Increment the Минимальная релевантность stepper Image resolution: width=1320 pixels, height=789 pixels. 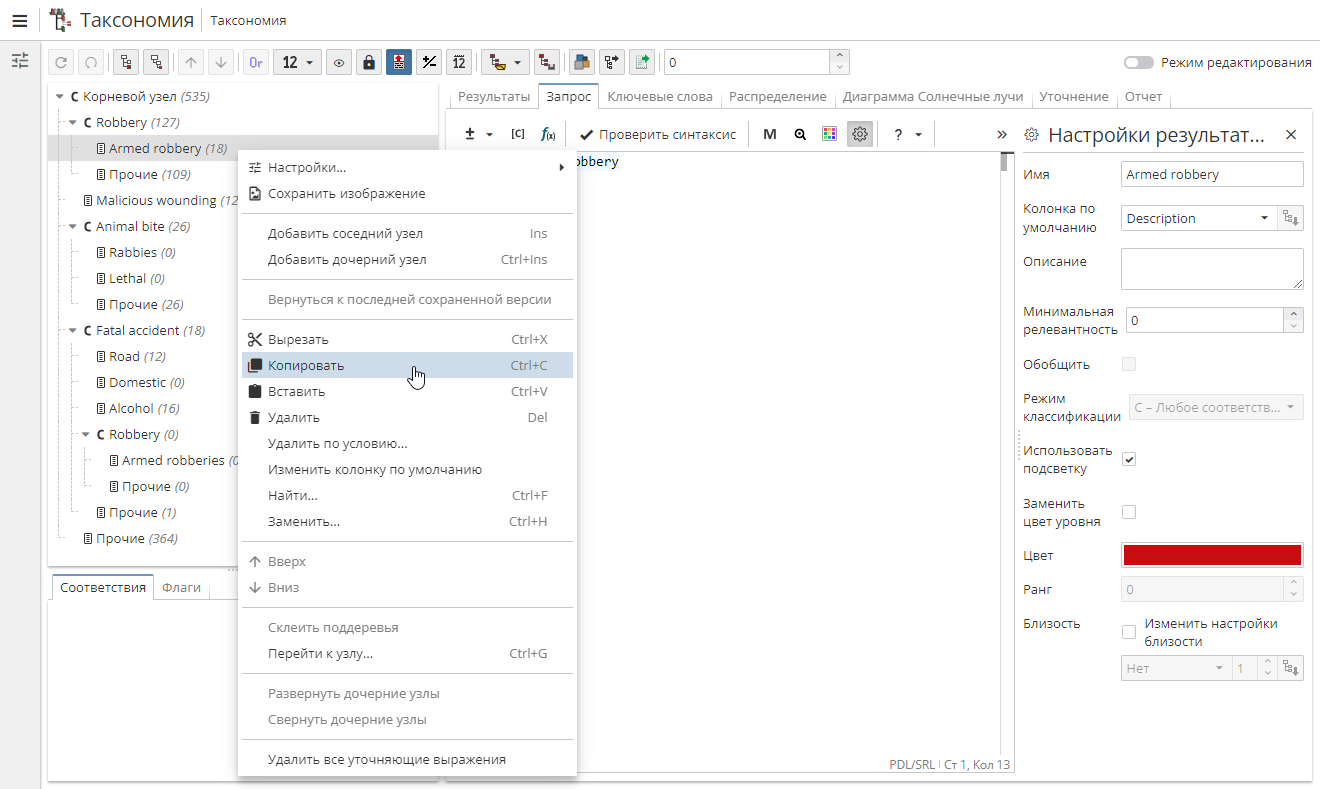(1295, 314)
